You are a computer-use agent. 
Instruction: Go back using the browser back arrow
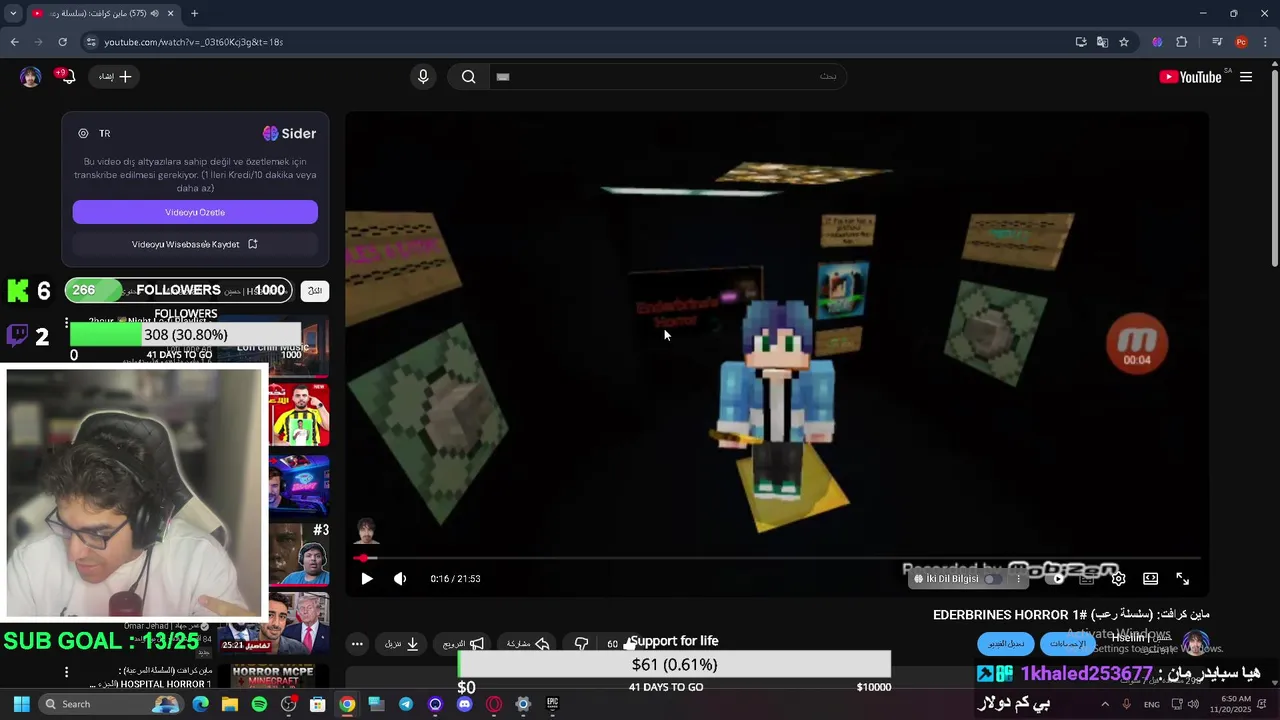pos(14,42)
